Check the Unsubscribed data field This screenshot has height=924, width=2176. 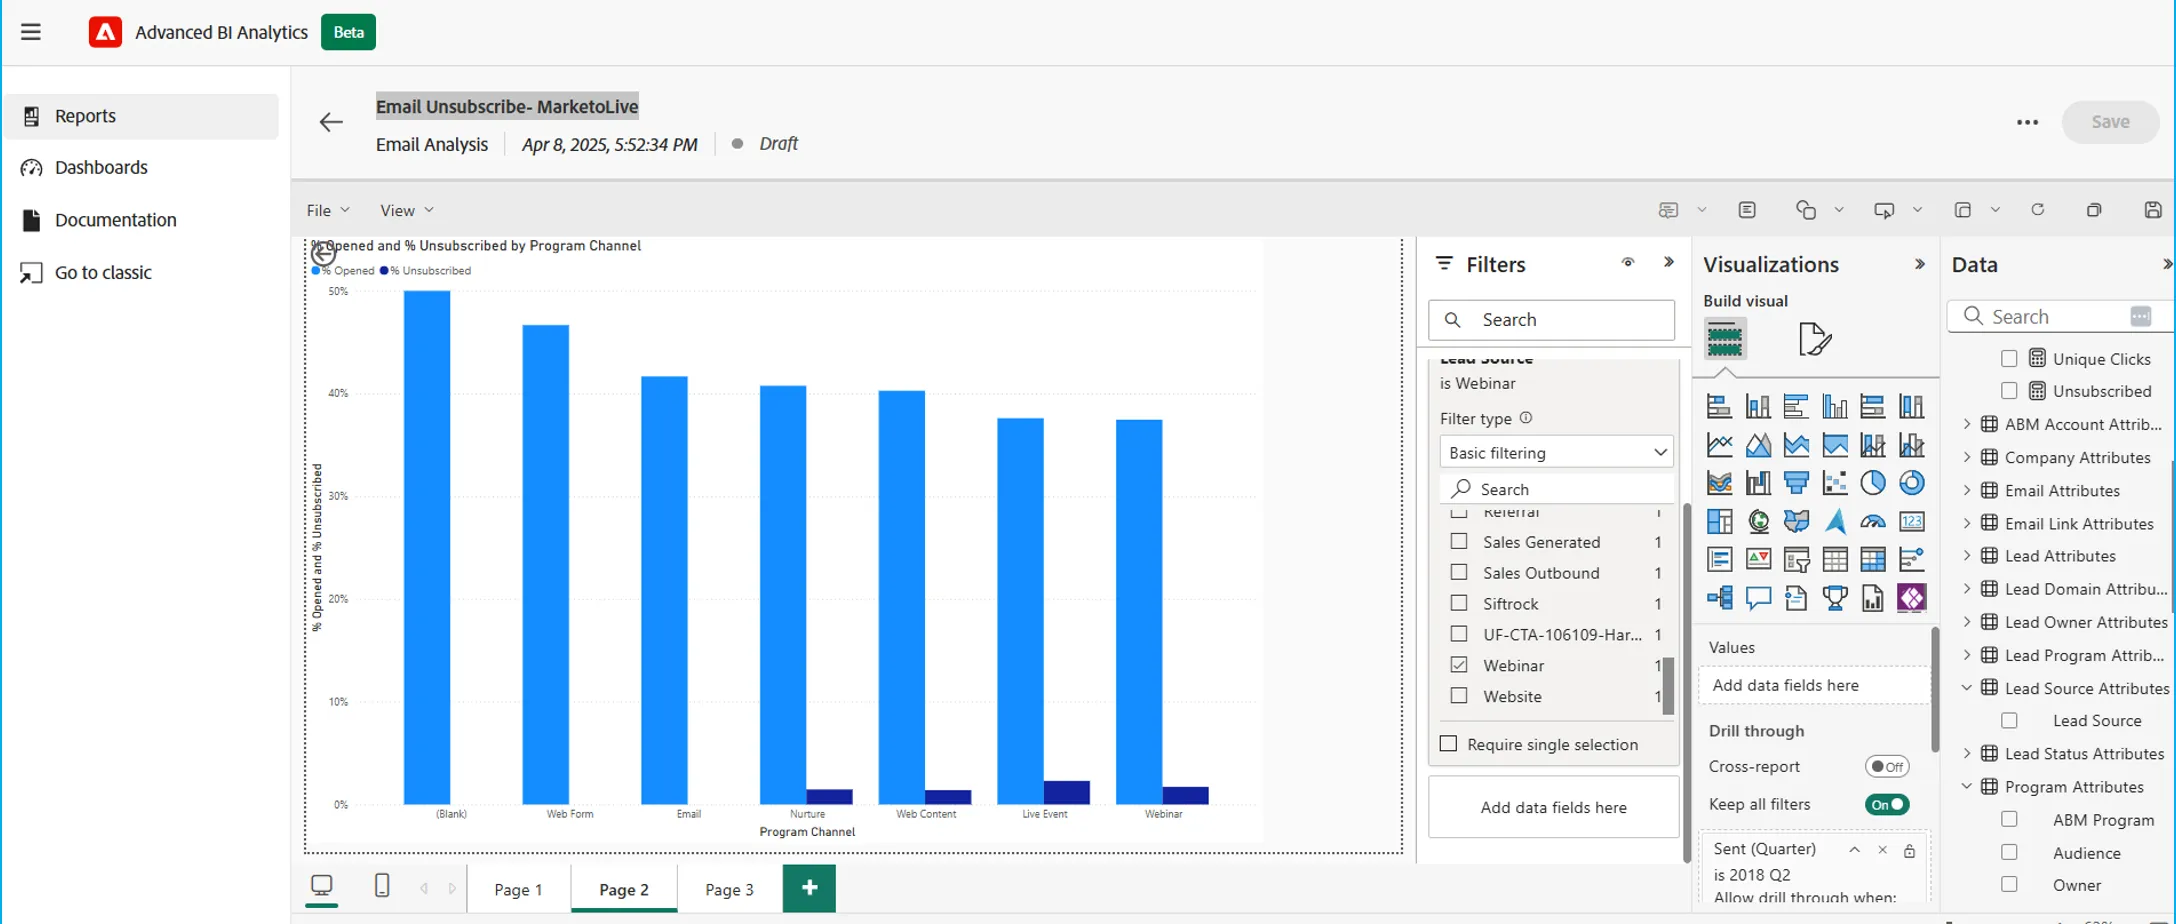[x=2009, y=390]
